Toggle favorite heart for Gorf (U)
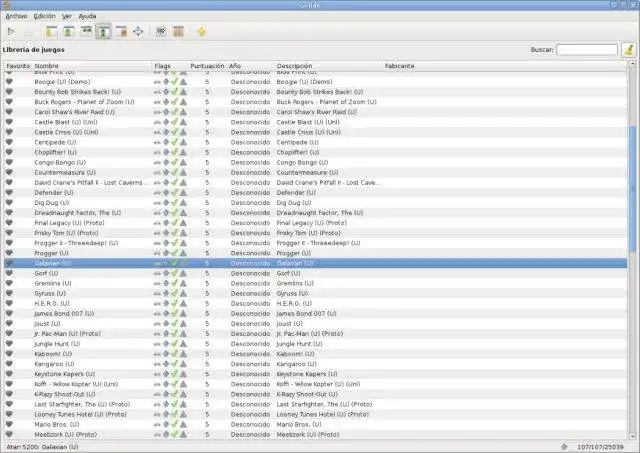This screenshot has height=453, width=640. 9,273
